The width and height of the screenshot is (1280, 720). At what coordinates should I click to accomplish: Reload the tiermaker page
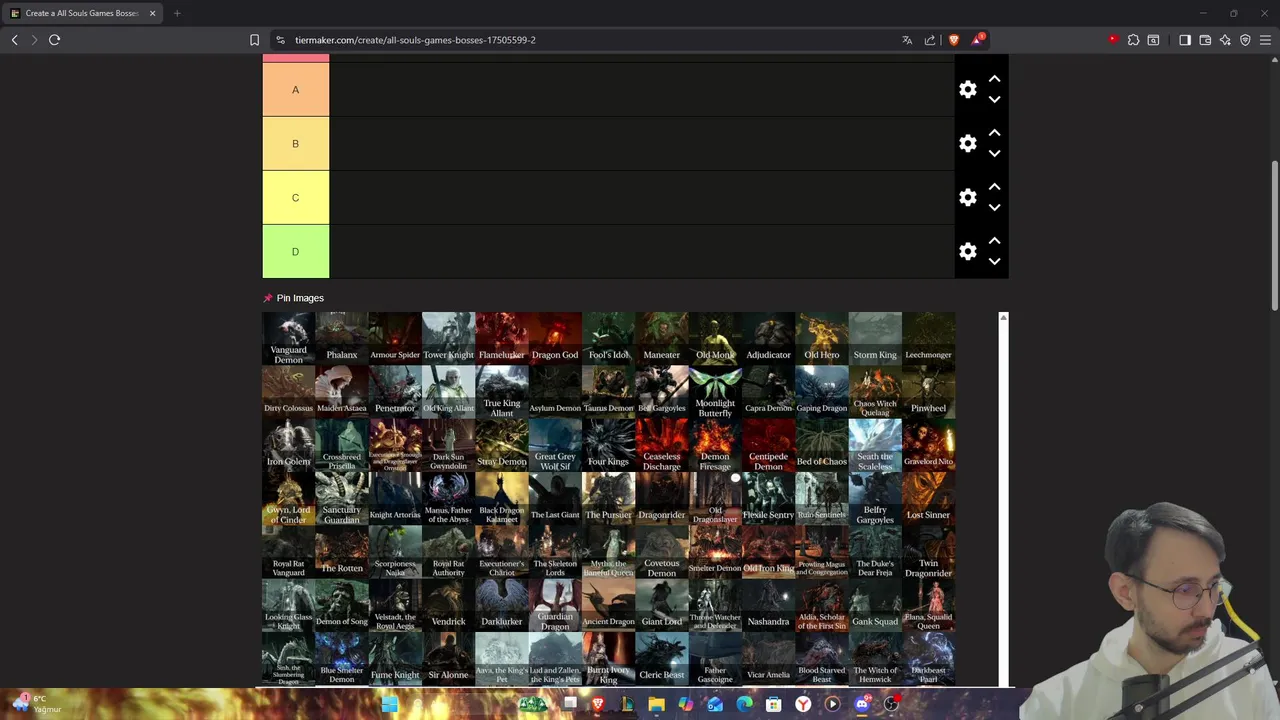coord(54,40)
